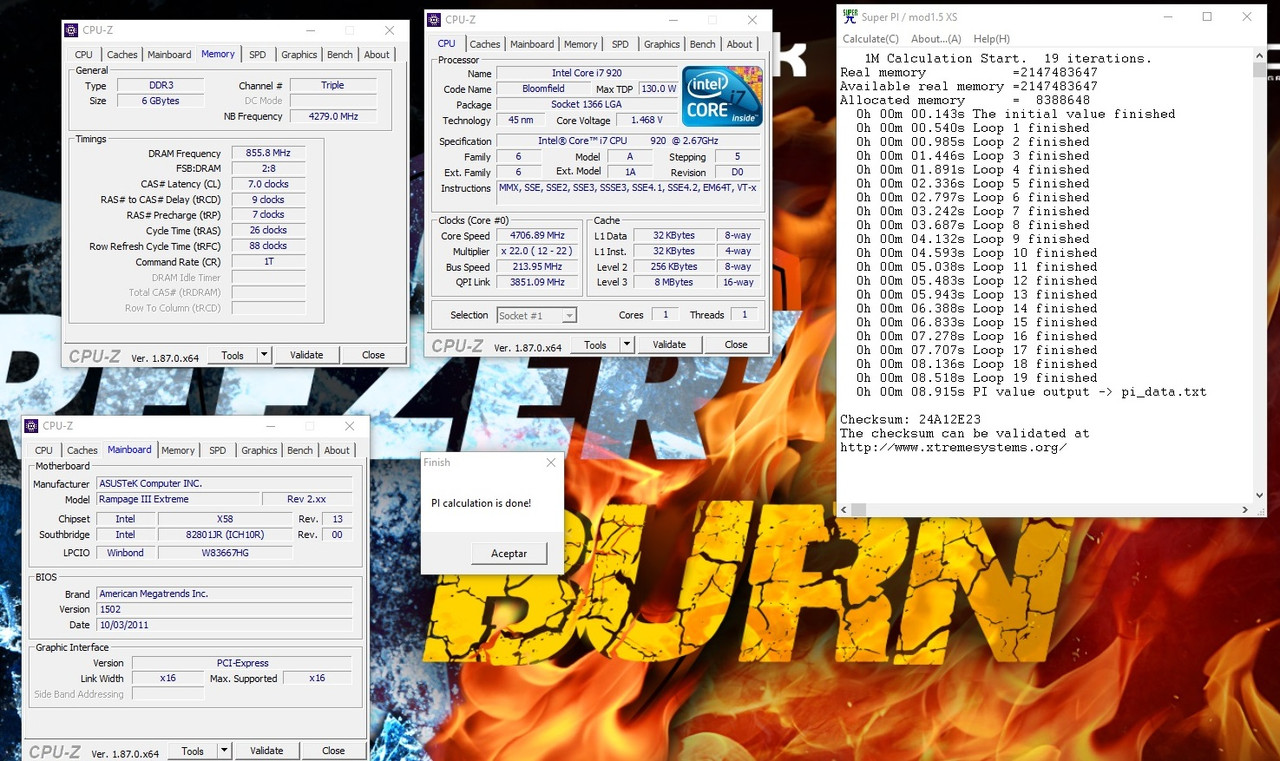Open Memory tab in CPU window
Image resolution: width=1280 pixels, height=761 pixels.
coord(580,44)
